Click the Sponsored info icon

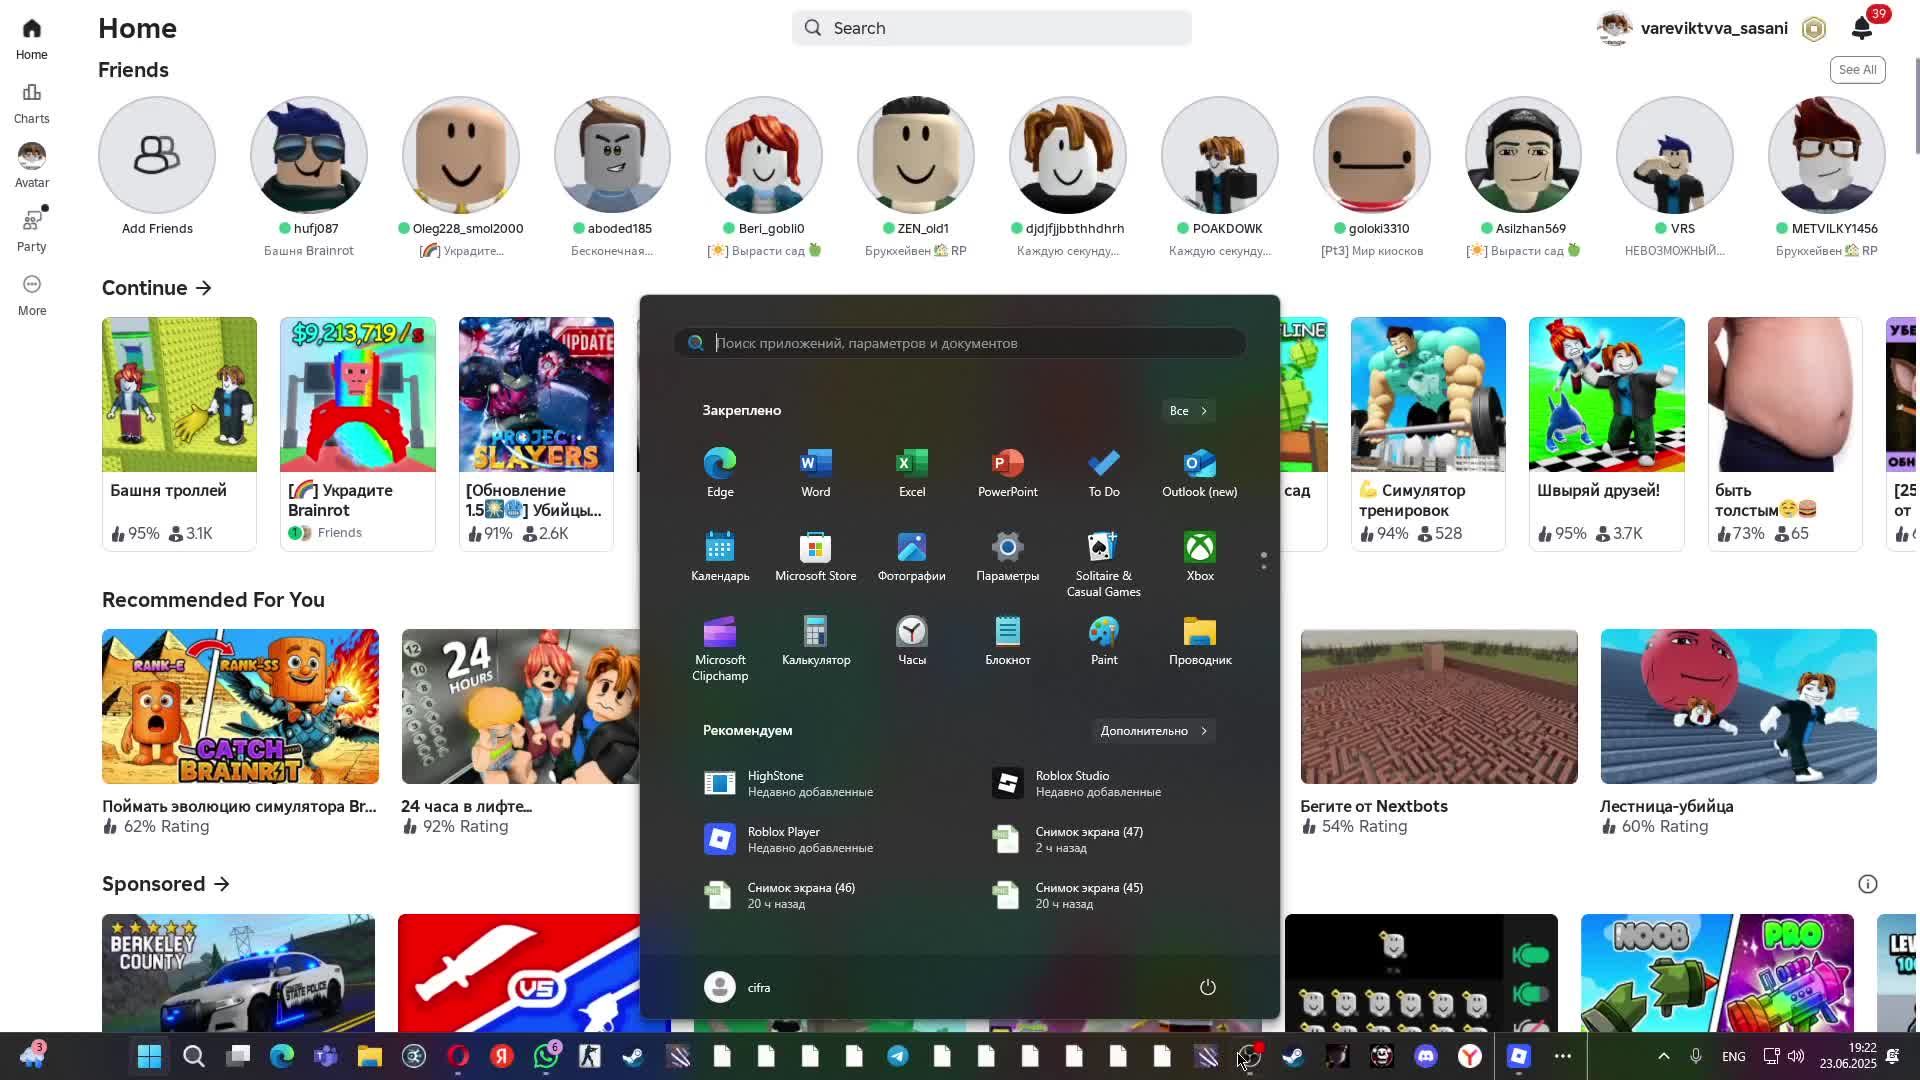pyautogui.click(x=1868, y=884)
